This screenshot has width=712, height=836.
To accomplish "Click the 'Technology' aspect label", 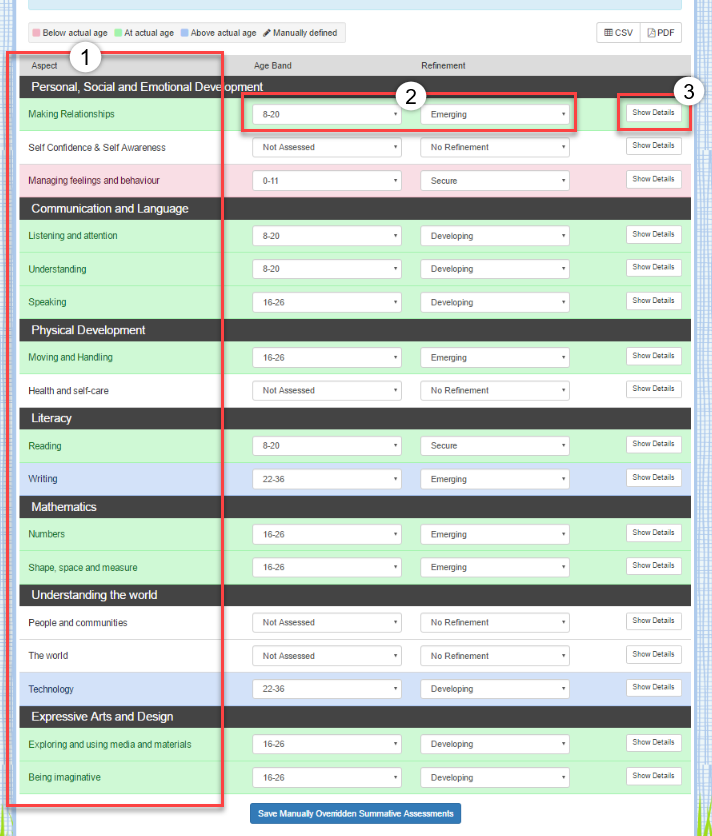I will (x=51, y=689).
